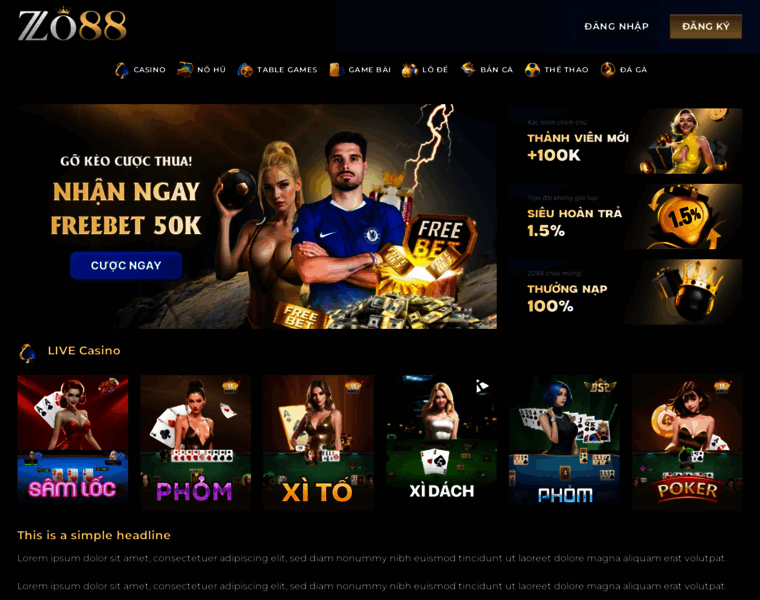Click the ZO88 logo

pos(72,25)
